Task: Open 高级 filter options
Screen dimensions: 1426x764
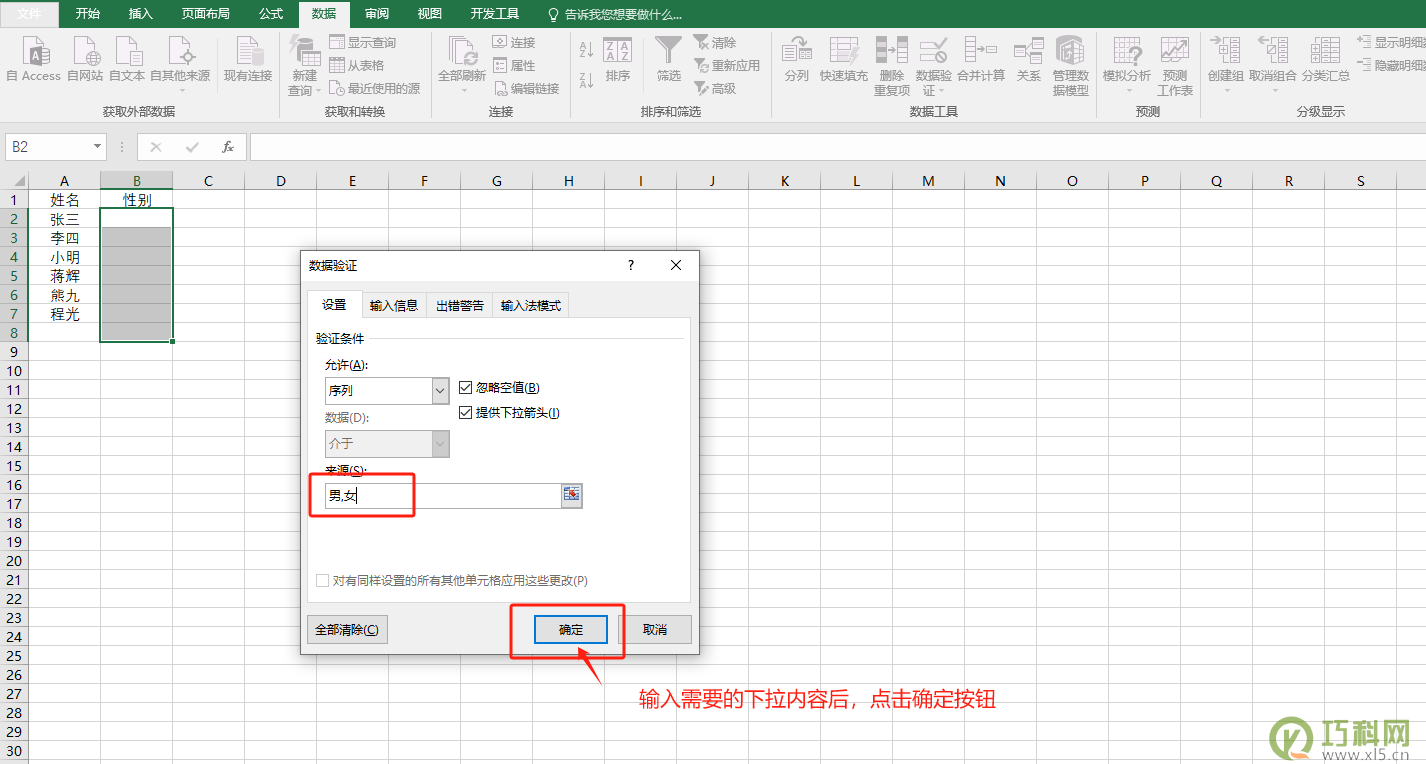Action: tap(714, 88)
